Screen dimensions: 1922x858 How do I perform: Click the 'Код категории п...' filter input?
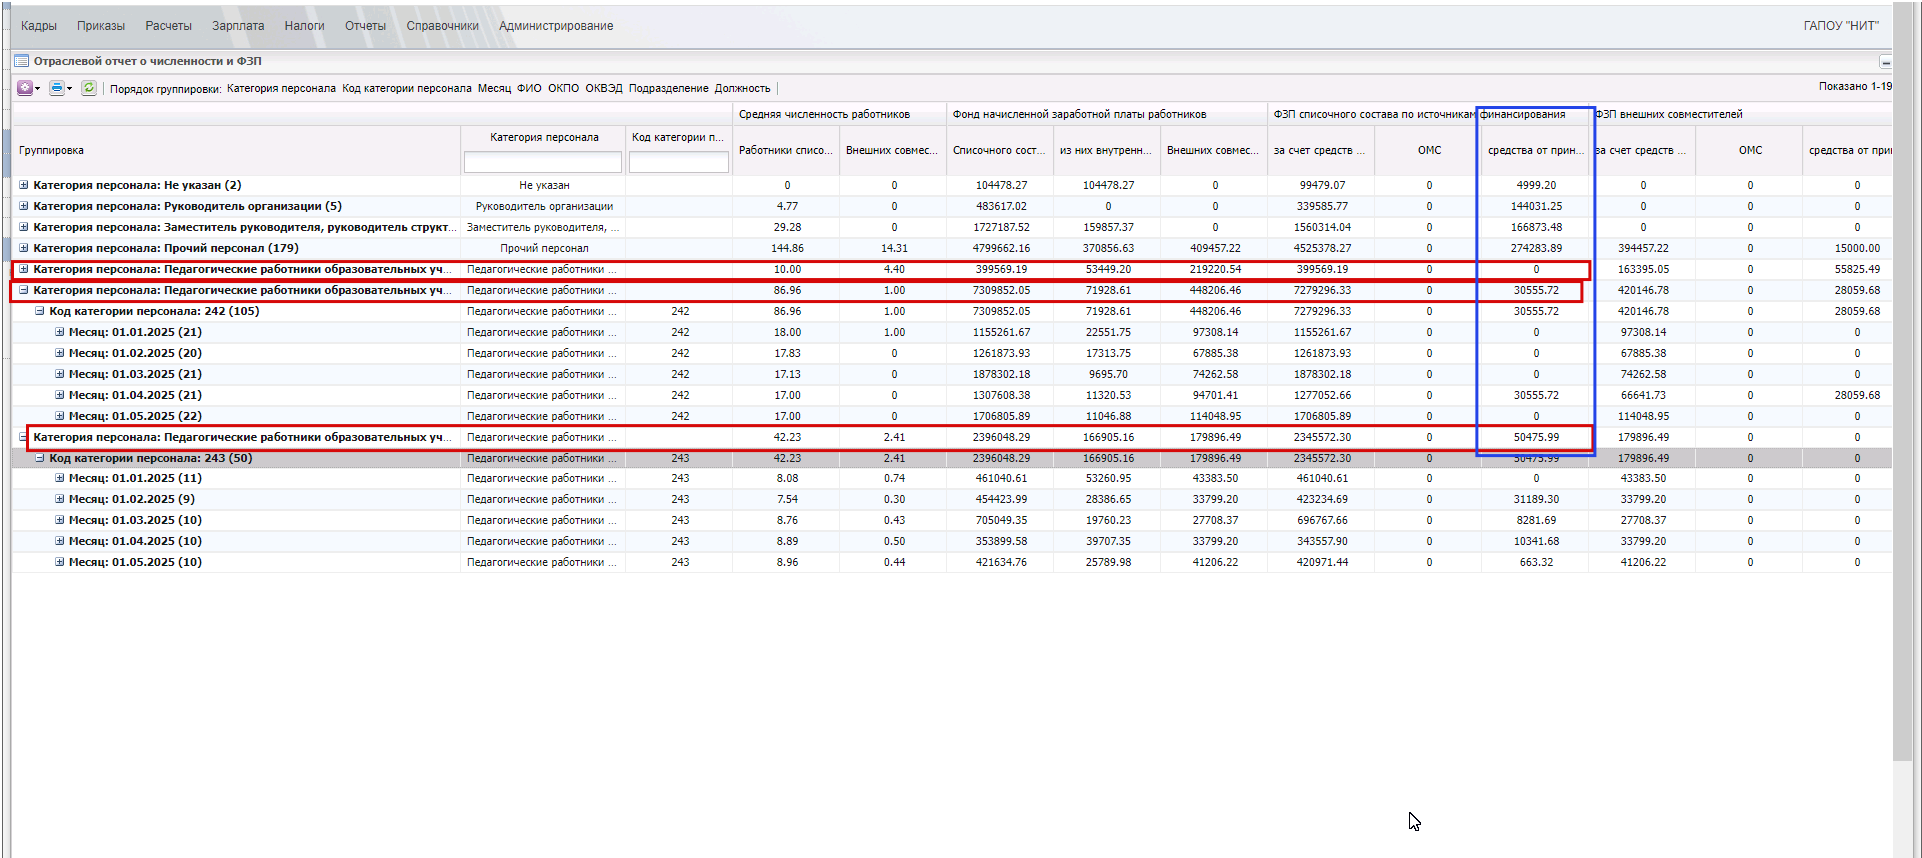click(678, 162)
